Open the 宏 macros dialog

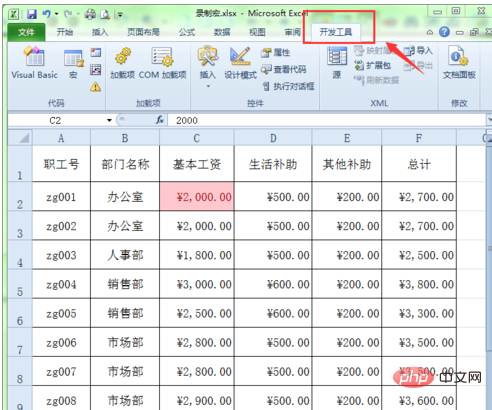pyautogui.click(x=73, y=64)
